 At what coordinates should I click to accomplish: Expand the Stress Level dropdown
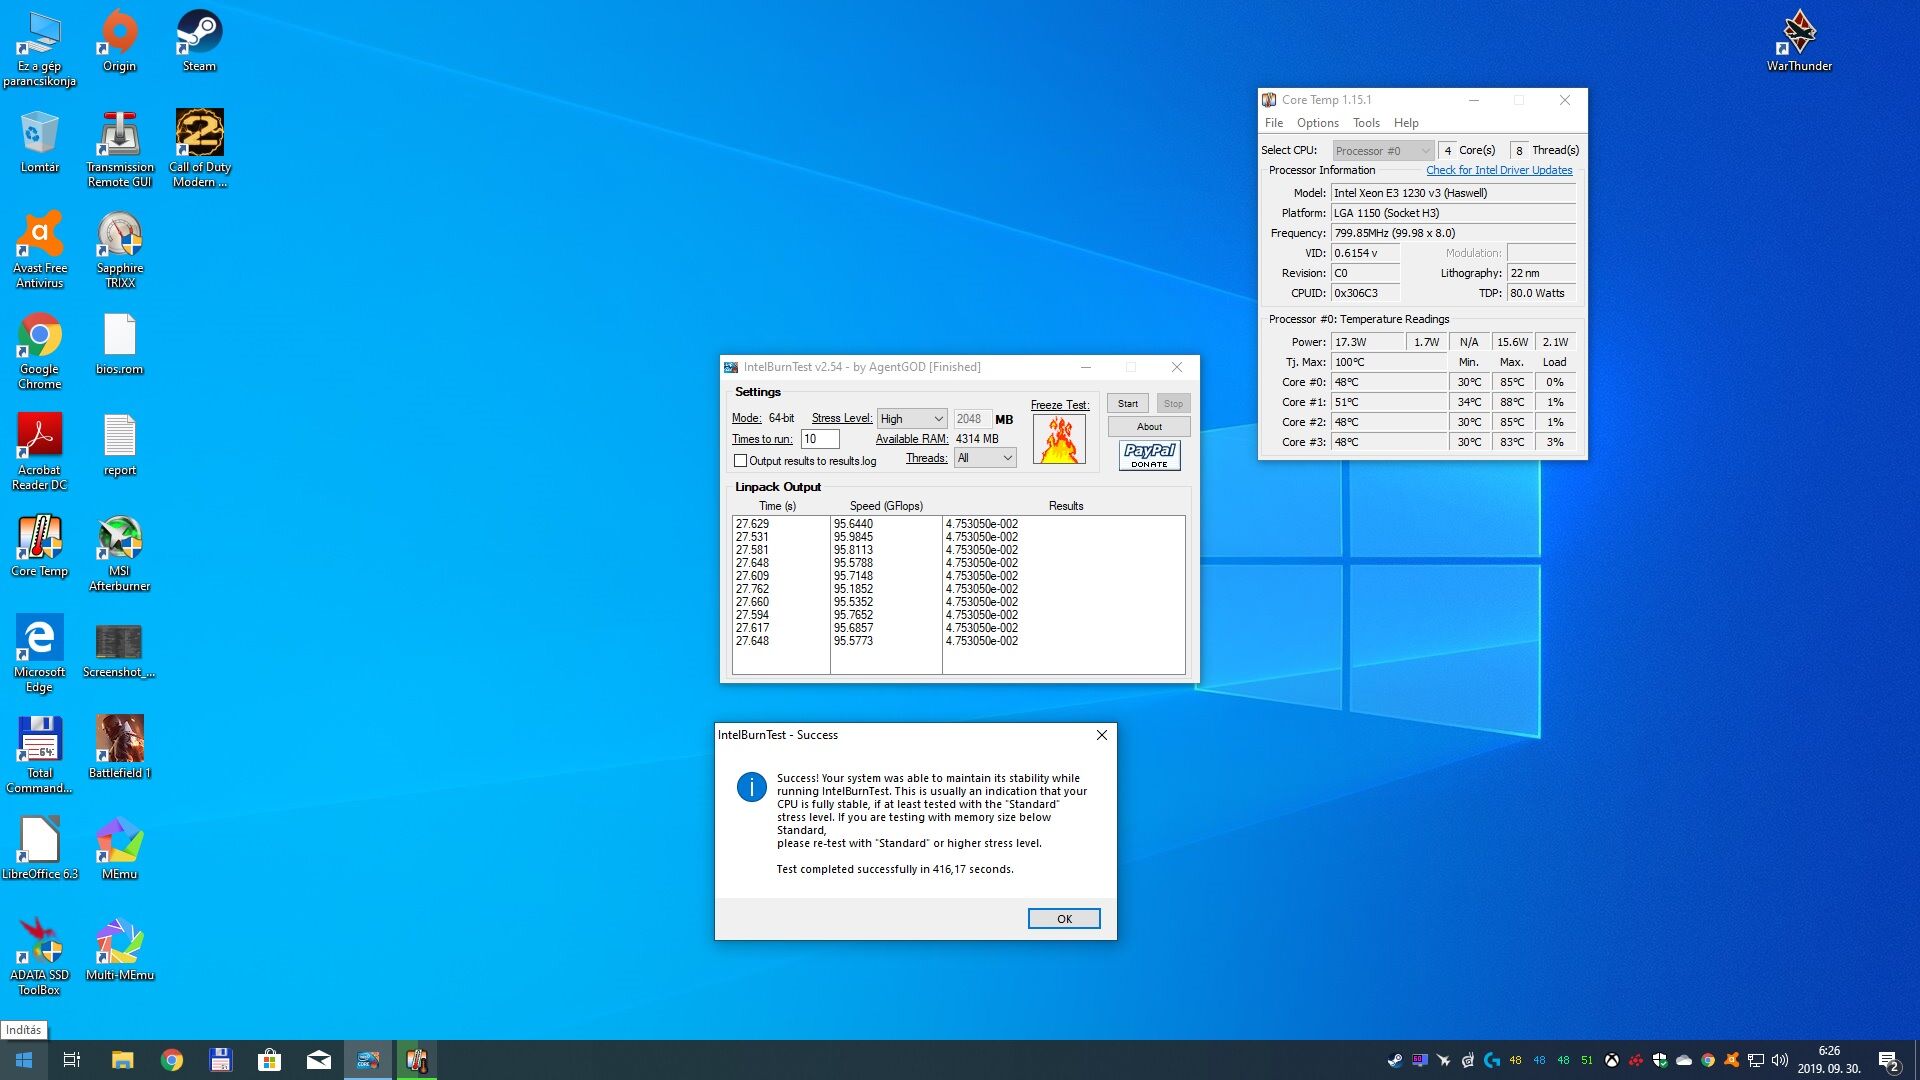point(912,419)
